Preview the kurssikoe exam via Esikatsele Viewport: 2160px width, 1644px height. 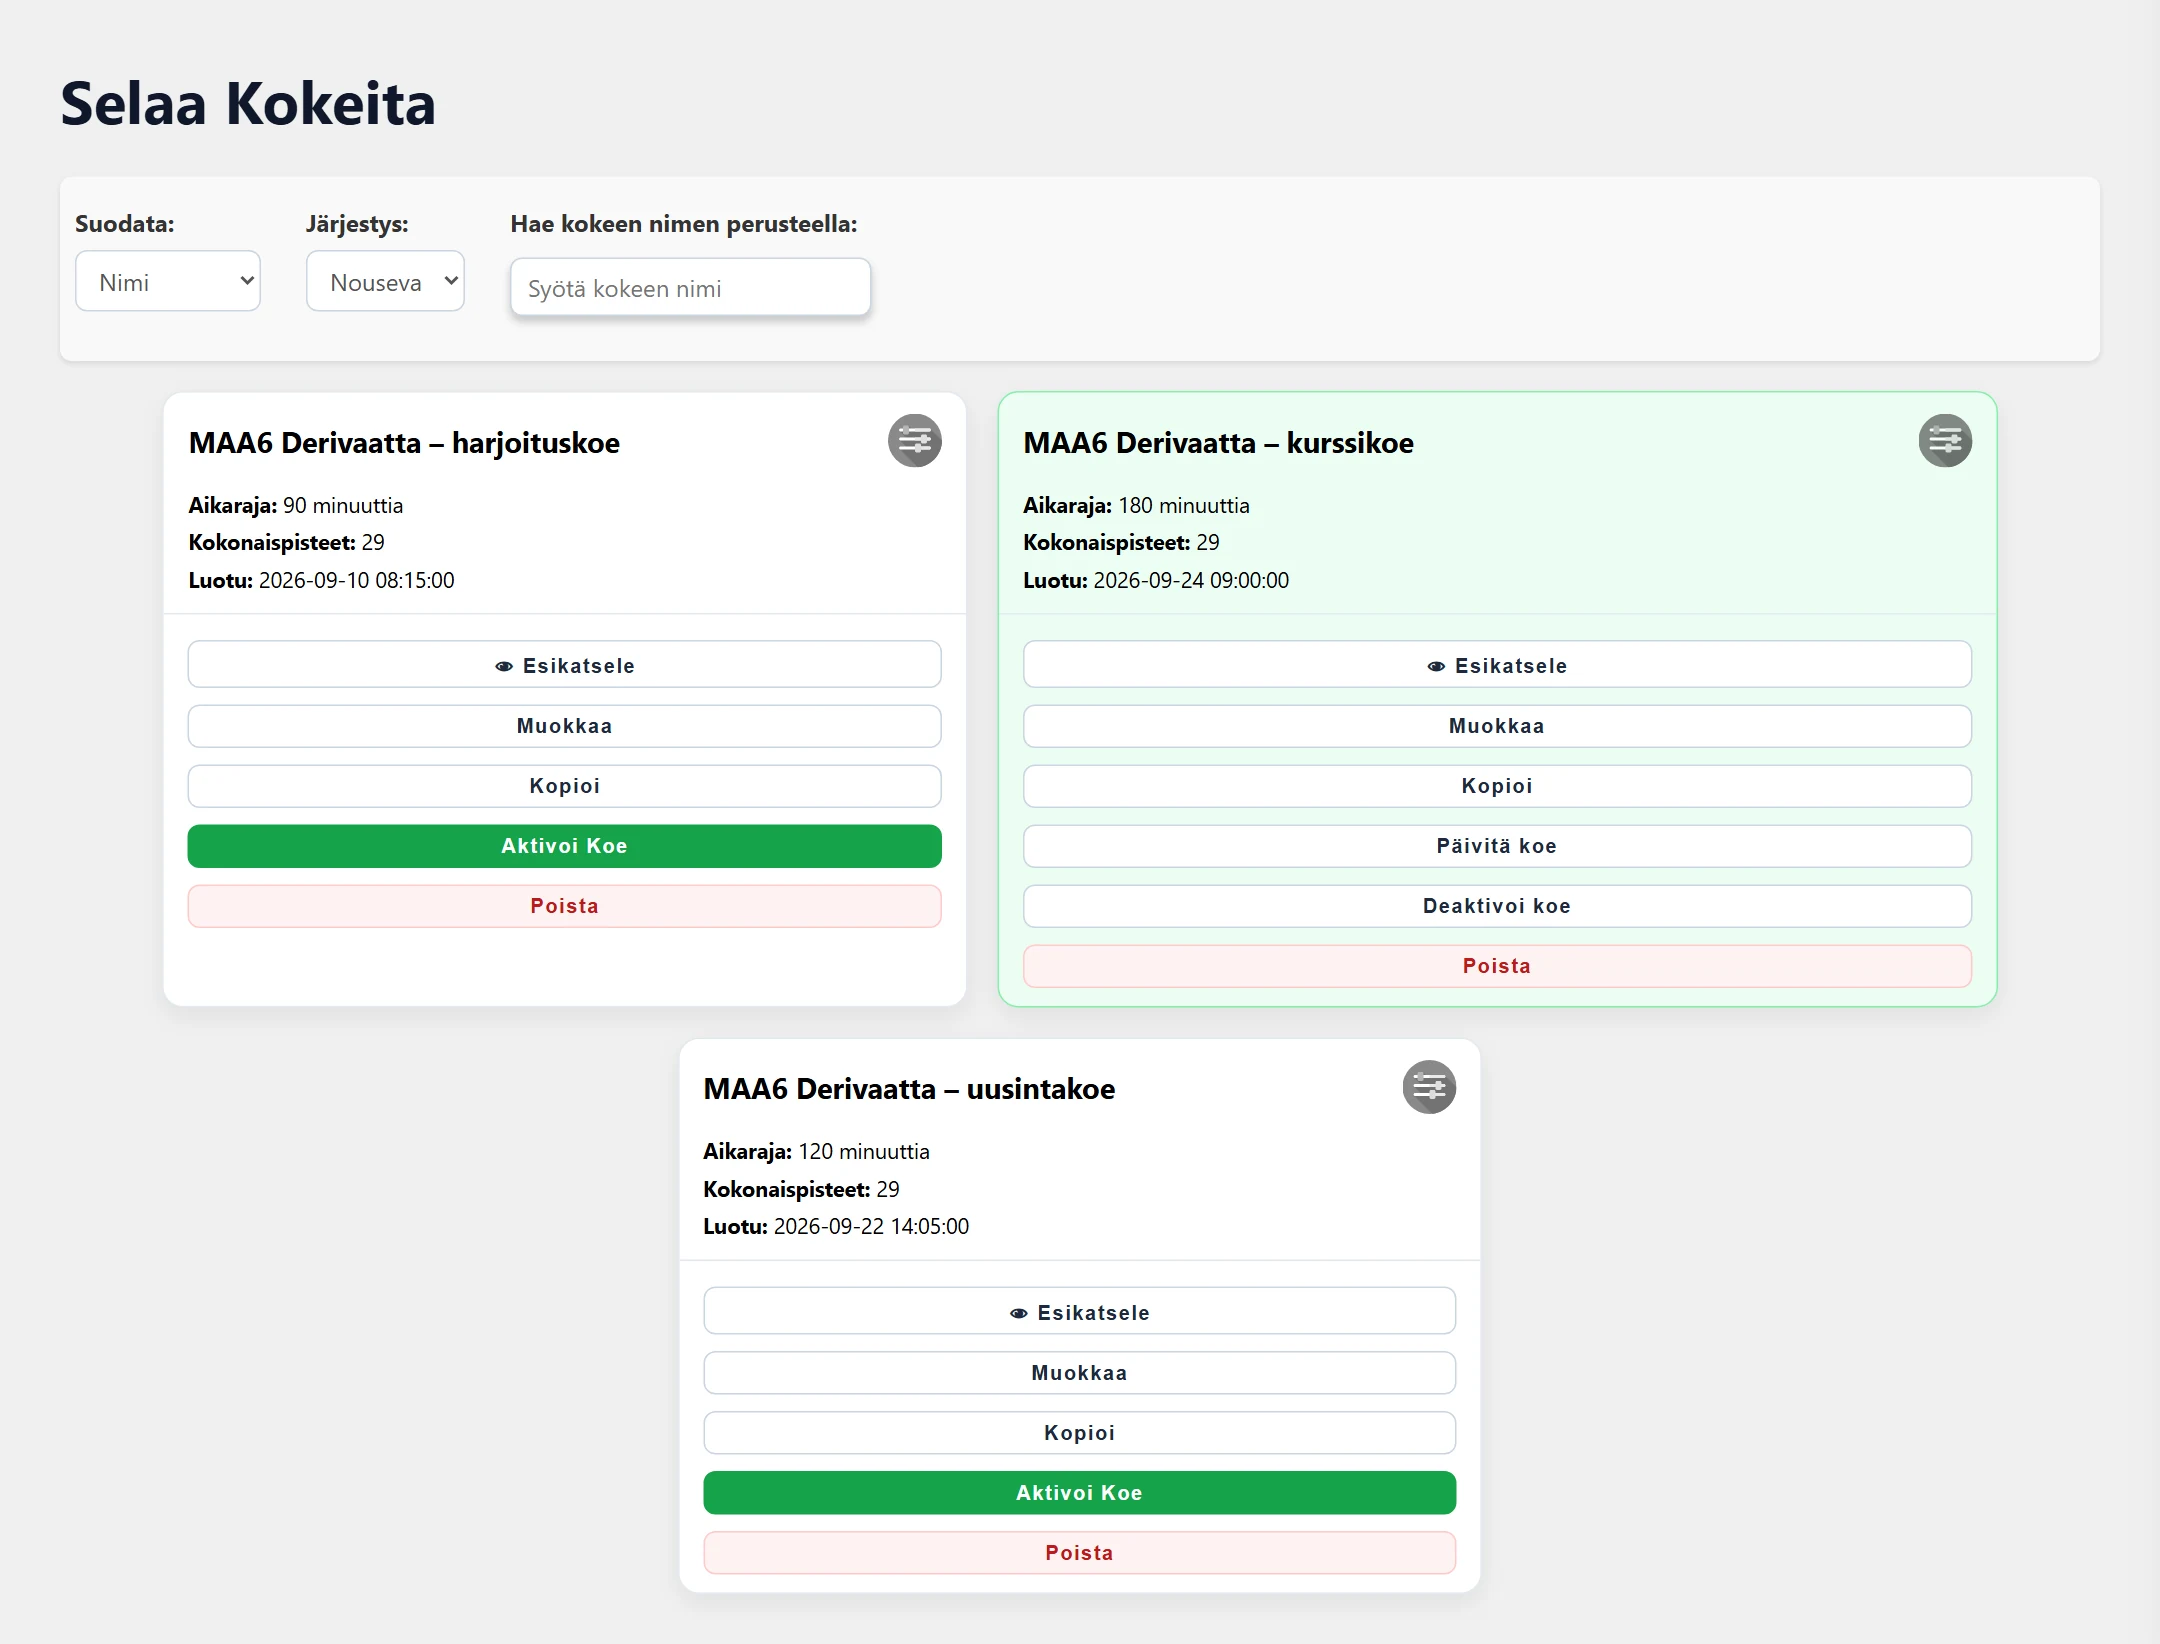1497,665
